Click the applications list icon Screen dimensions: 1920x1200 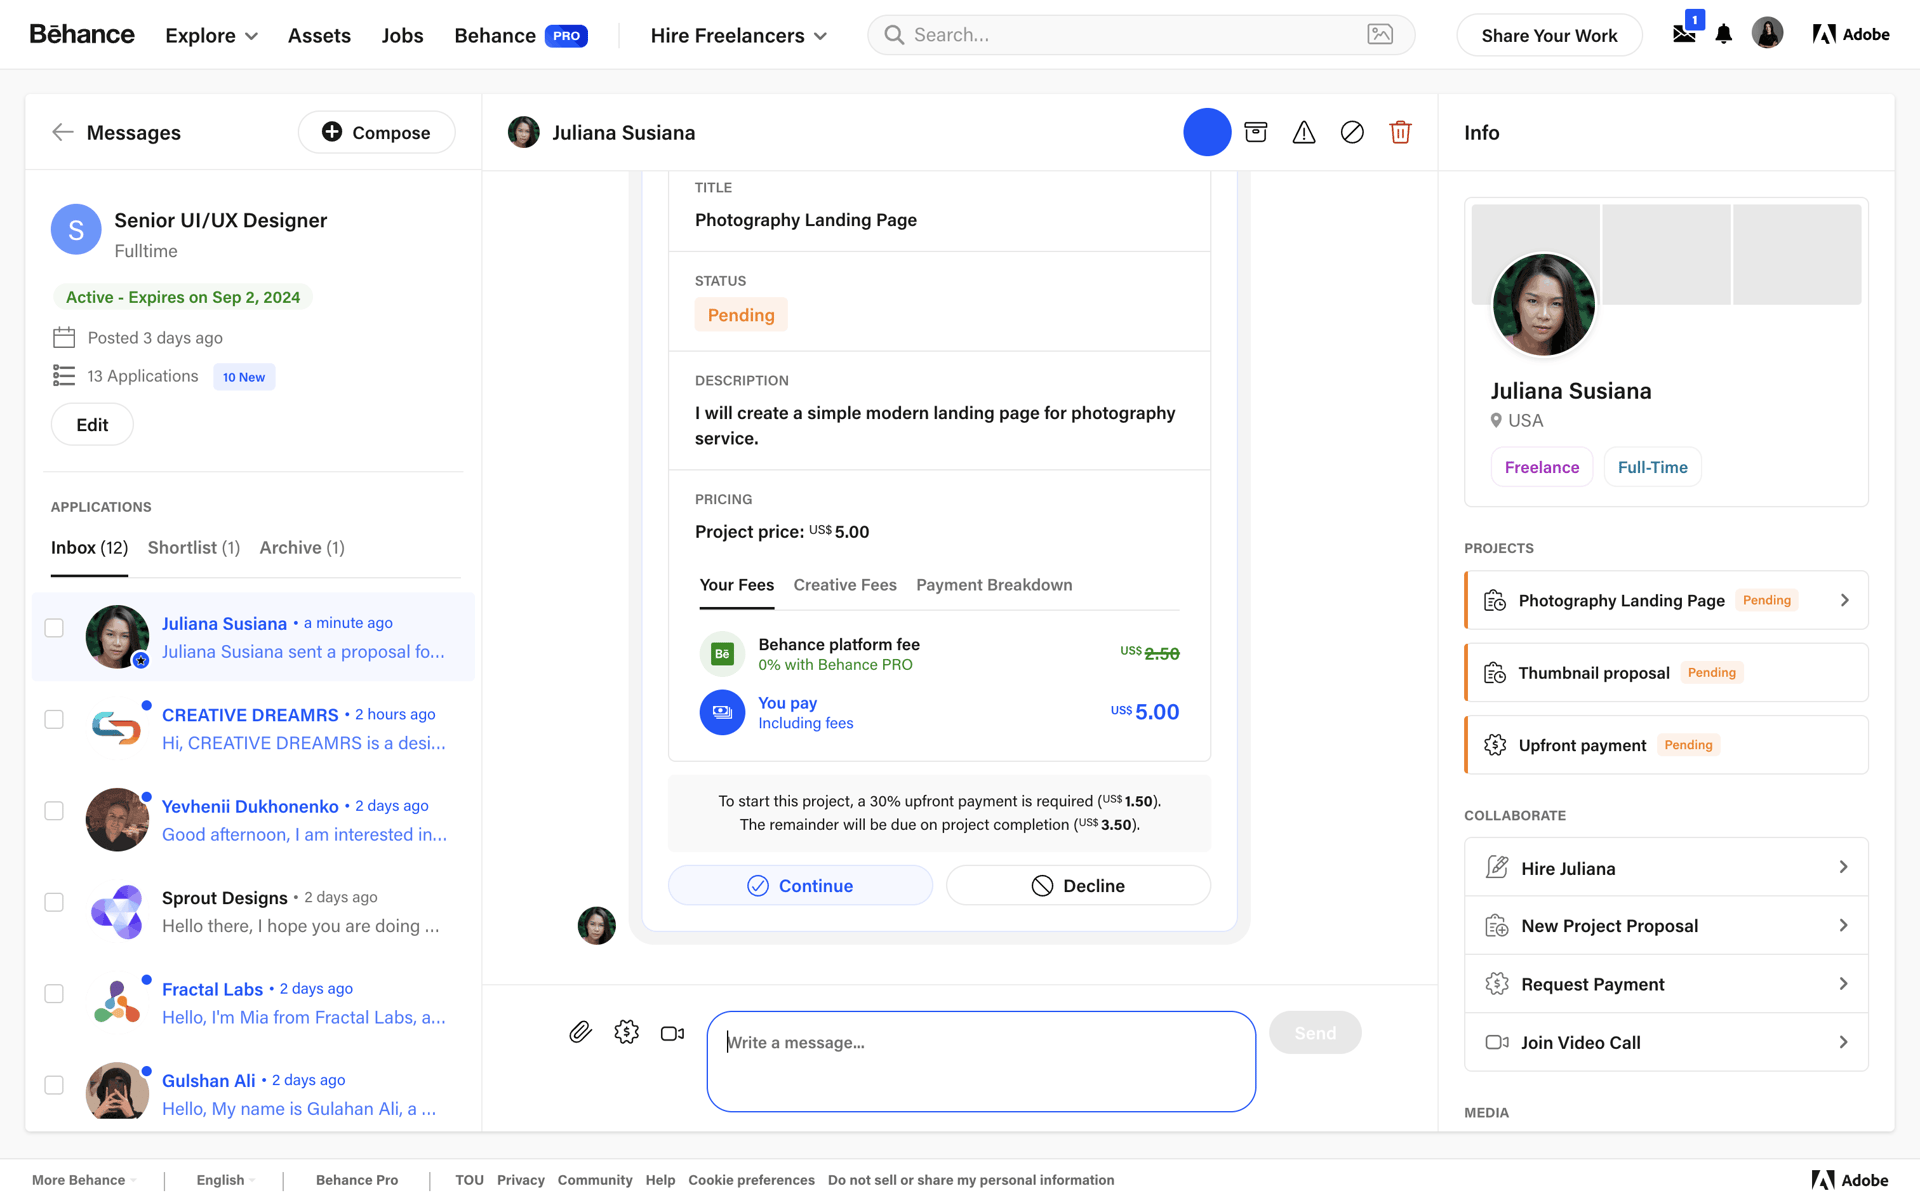64,376
